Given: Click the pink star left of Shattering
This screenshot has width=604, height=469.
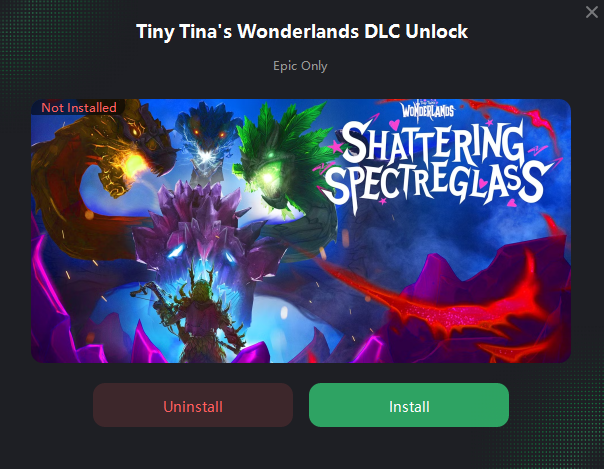Looking at the screenshot, I should 335,147.
